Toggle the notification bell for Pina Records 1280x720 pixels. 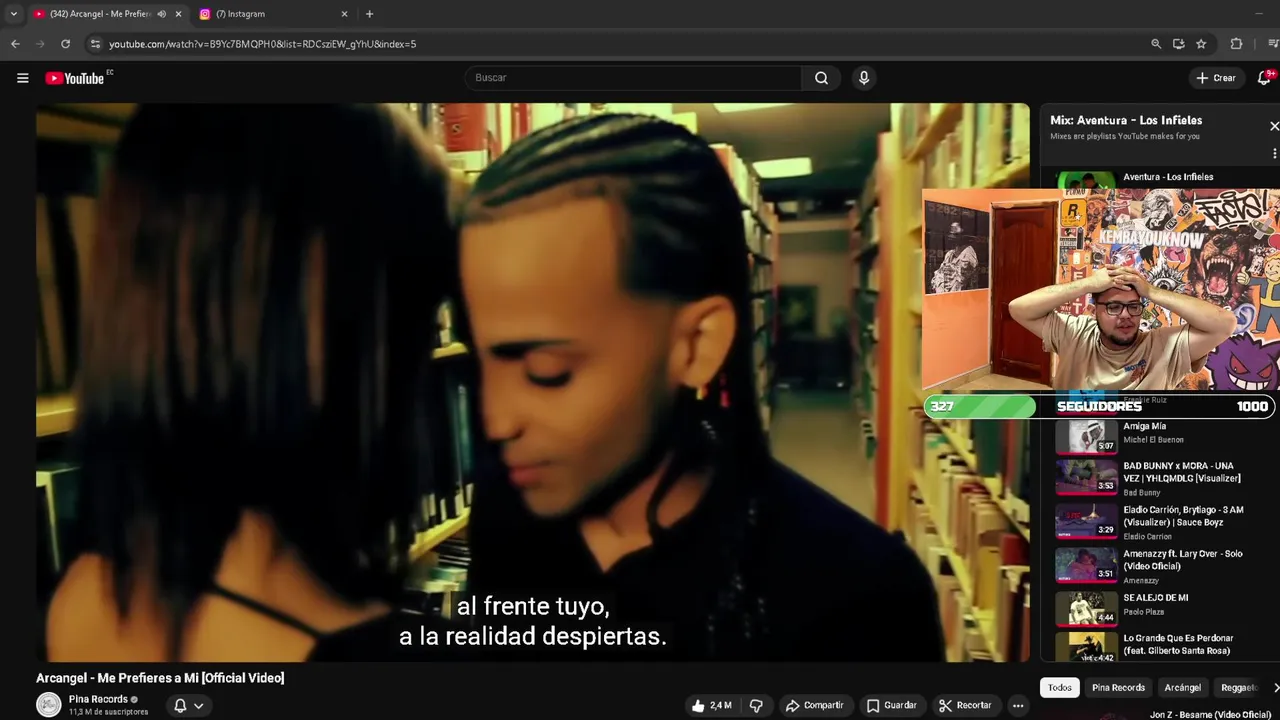tap(180, 705)
